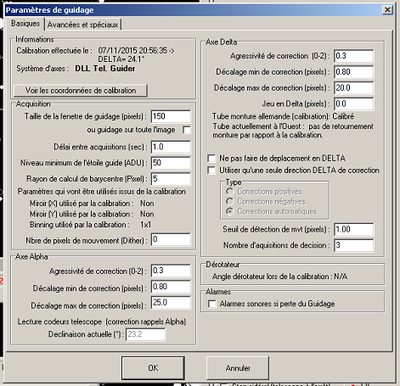The image size is (400, 386).
Task: Toggle Utiliser qu'une seule direction DELTA checkbox
Action: point(211,170)
